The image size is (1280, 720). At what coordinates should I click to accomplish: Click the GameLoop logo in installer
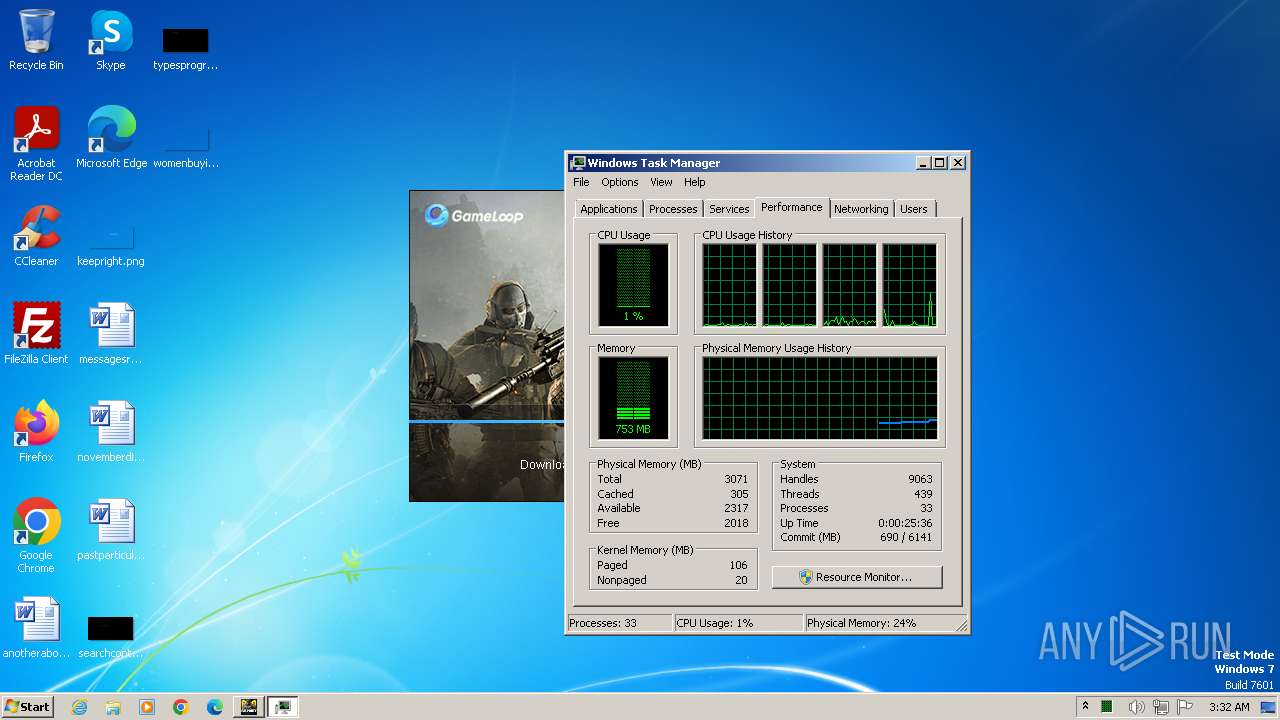tap(474, 215)
